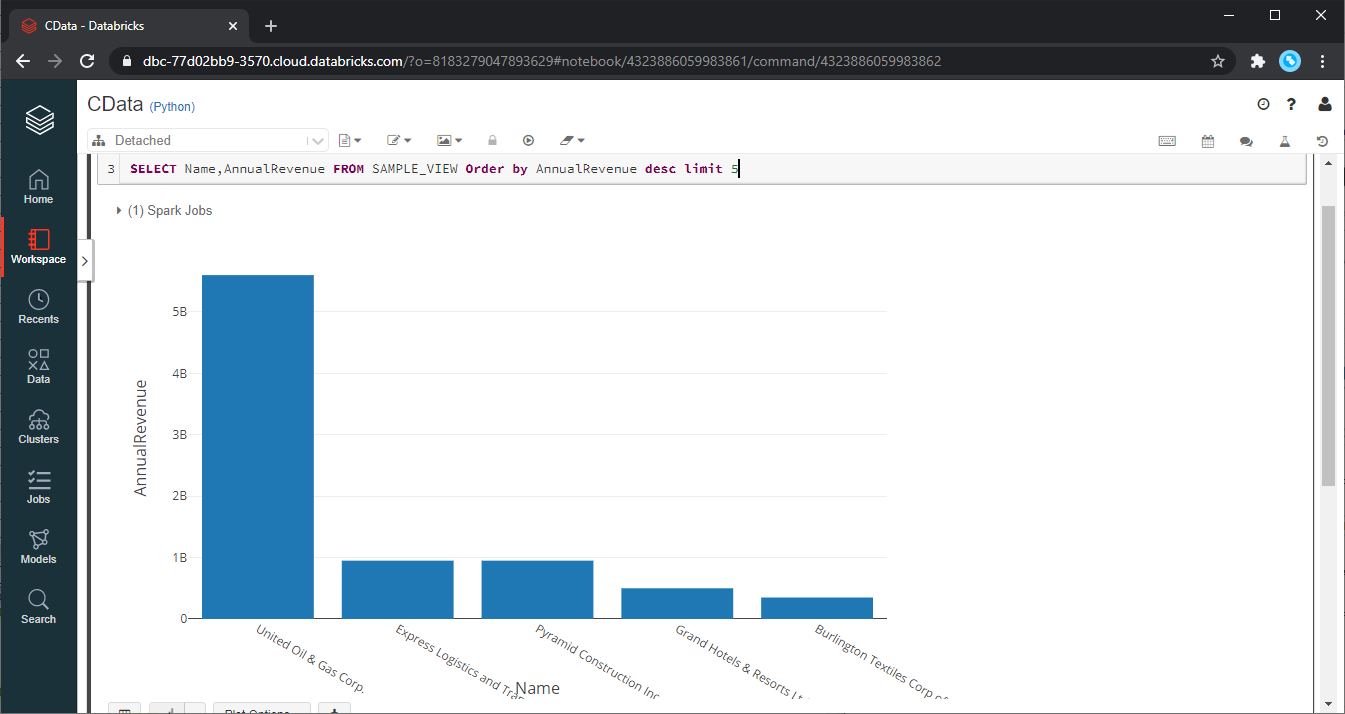The height and width of the screenshot is (714, 1345).
Task: Open Recents from the left sidebar
Action: 38,307
